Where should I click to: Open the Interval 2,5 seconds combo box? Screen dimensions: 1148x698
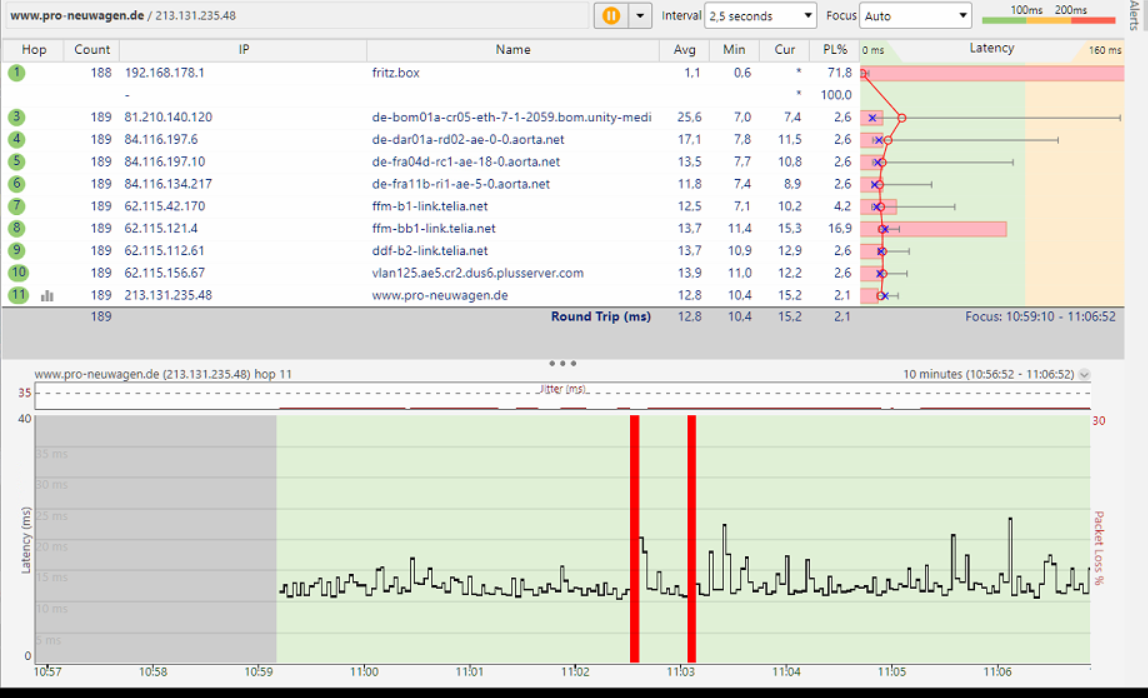[x=760, y=15]
